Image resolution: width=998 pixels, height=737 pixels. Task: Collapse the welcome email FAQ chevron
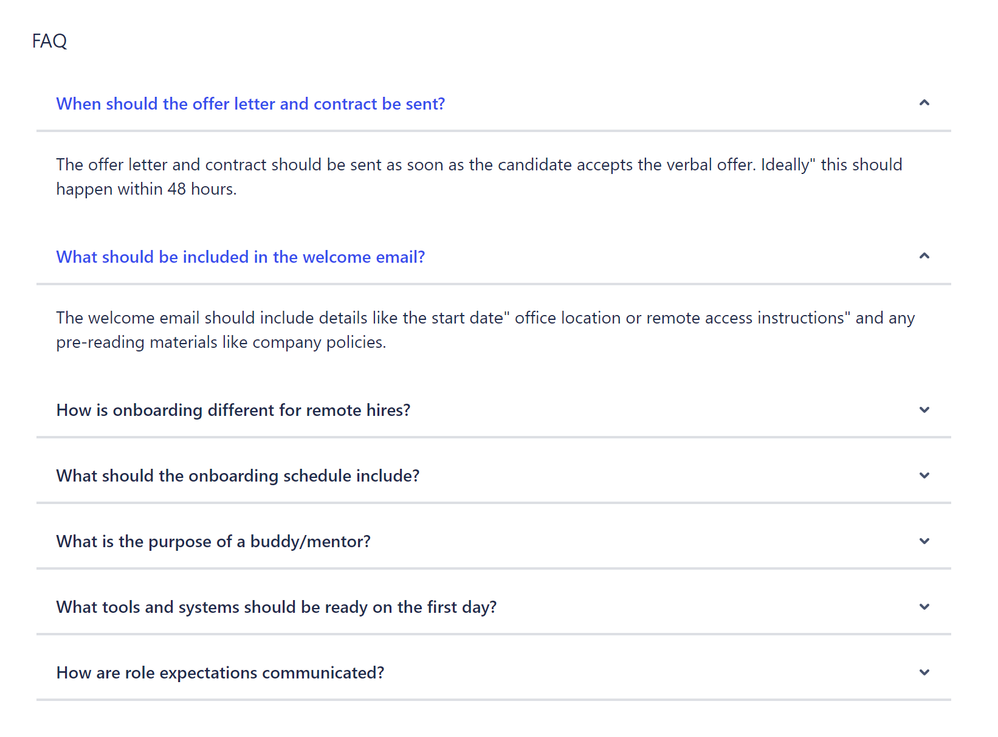click(x=924, y=256)
